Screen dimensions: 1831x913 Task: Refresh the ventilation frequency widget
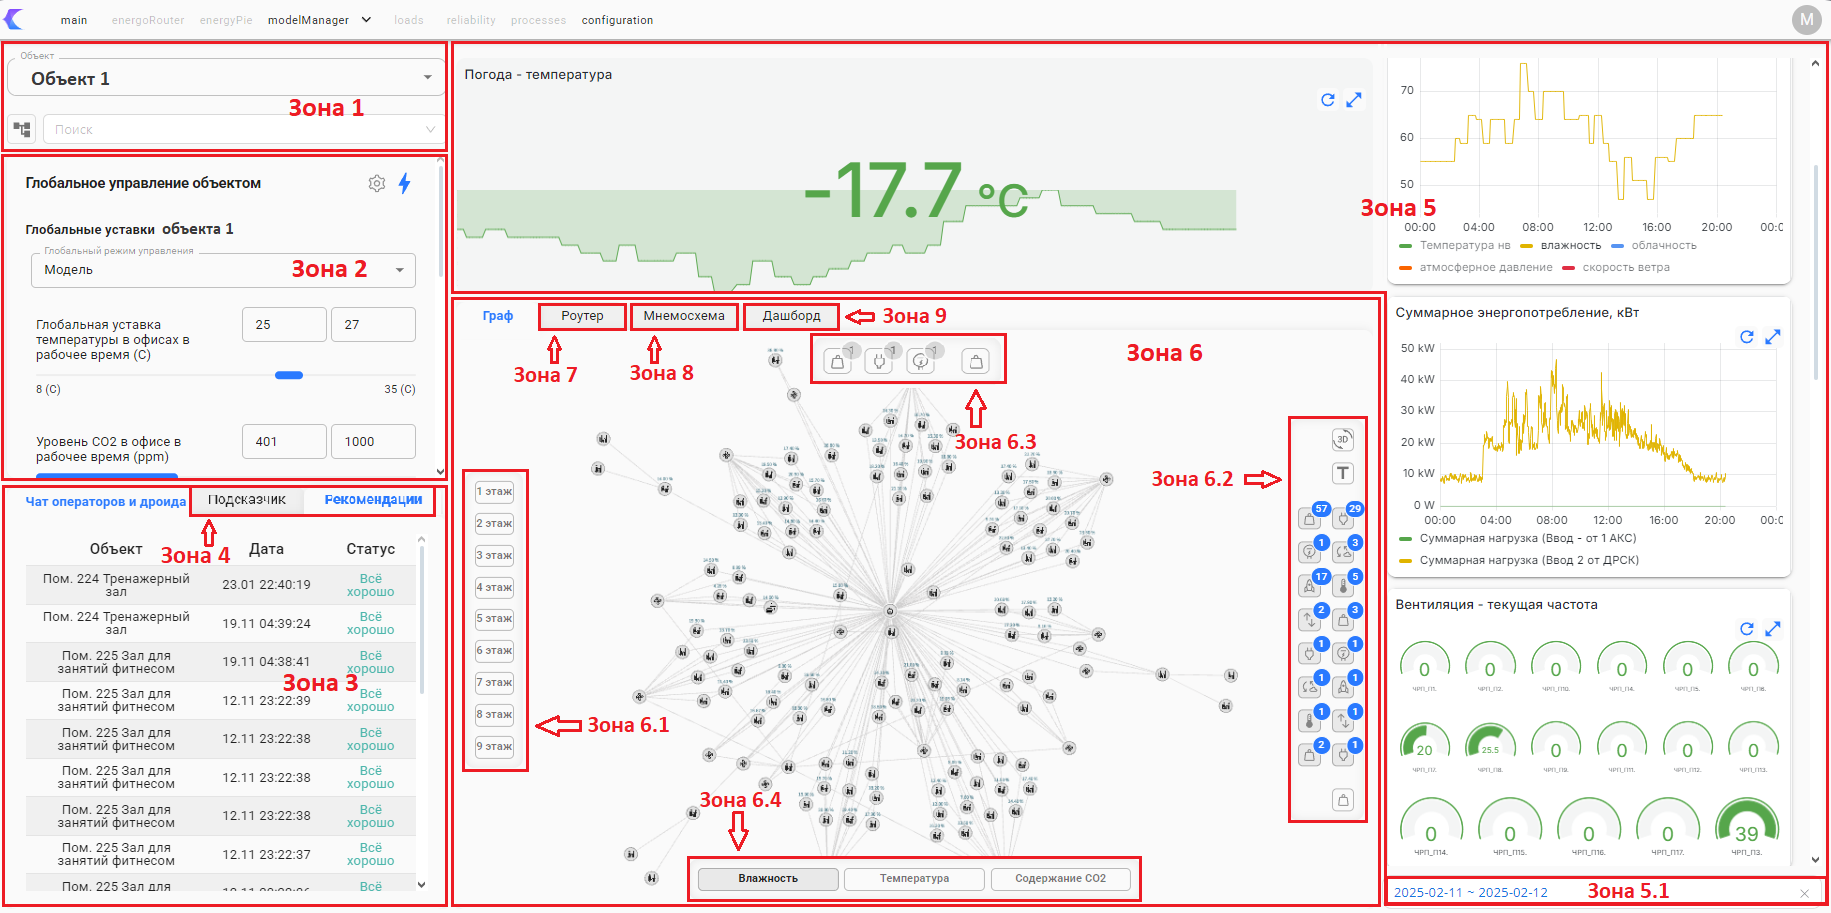[1746, 629]
